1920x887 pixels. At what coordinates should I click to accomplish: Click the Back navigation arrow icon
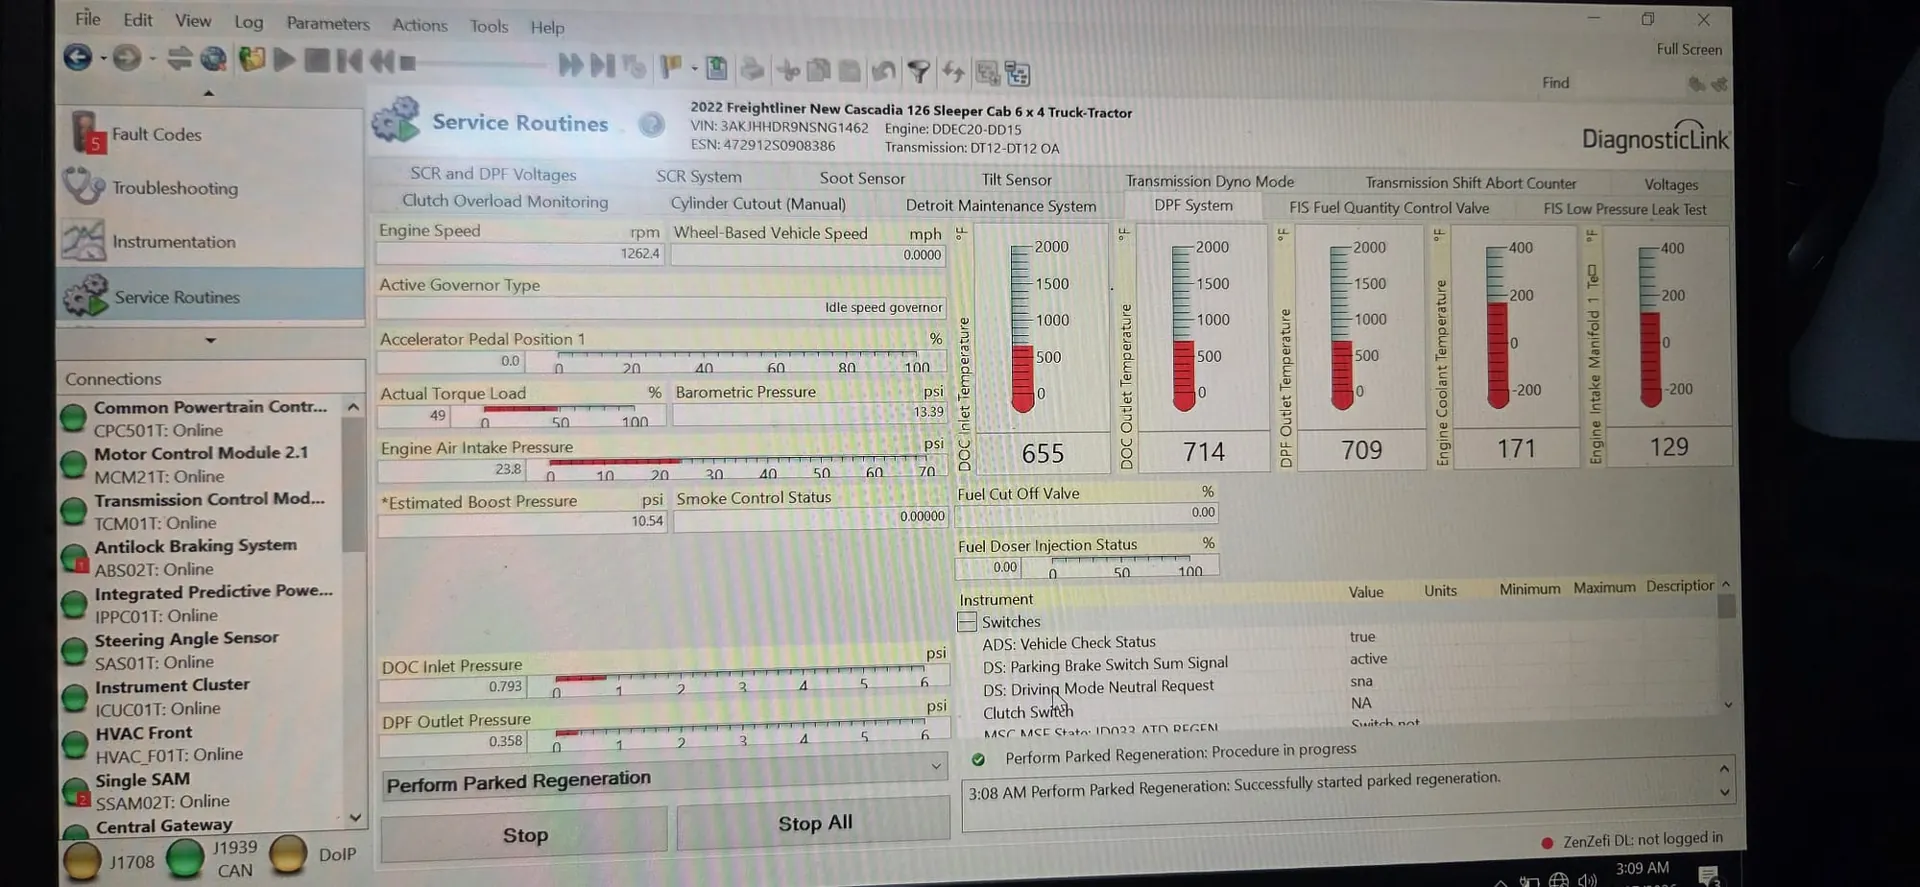pos(78,58)
